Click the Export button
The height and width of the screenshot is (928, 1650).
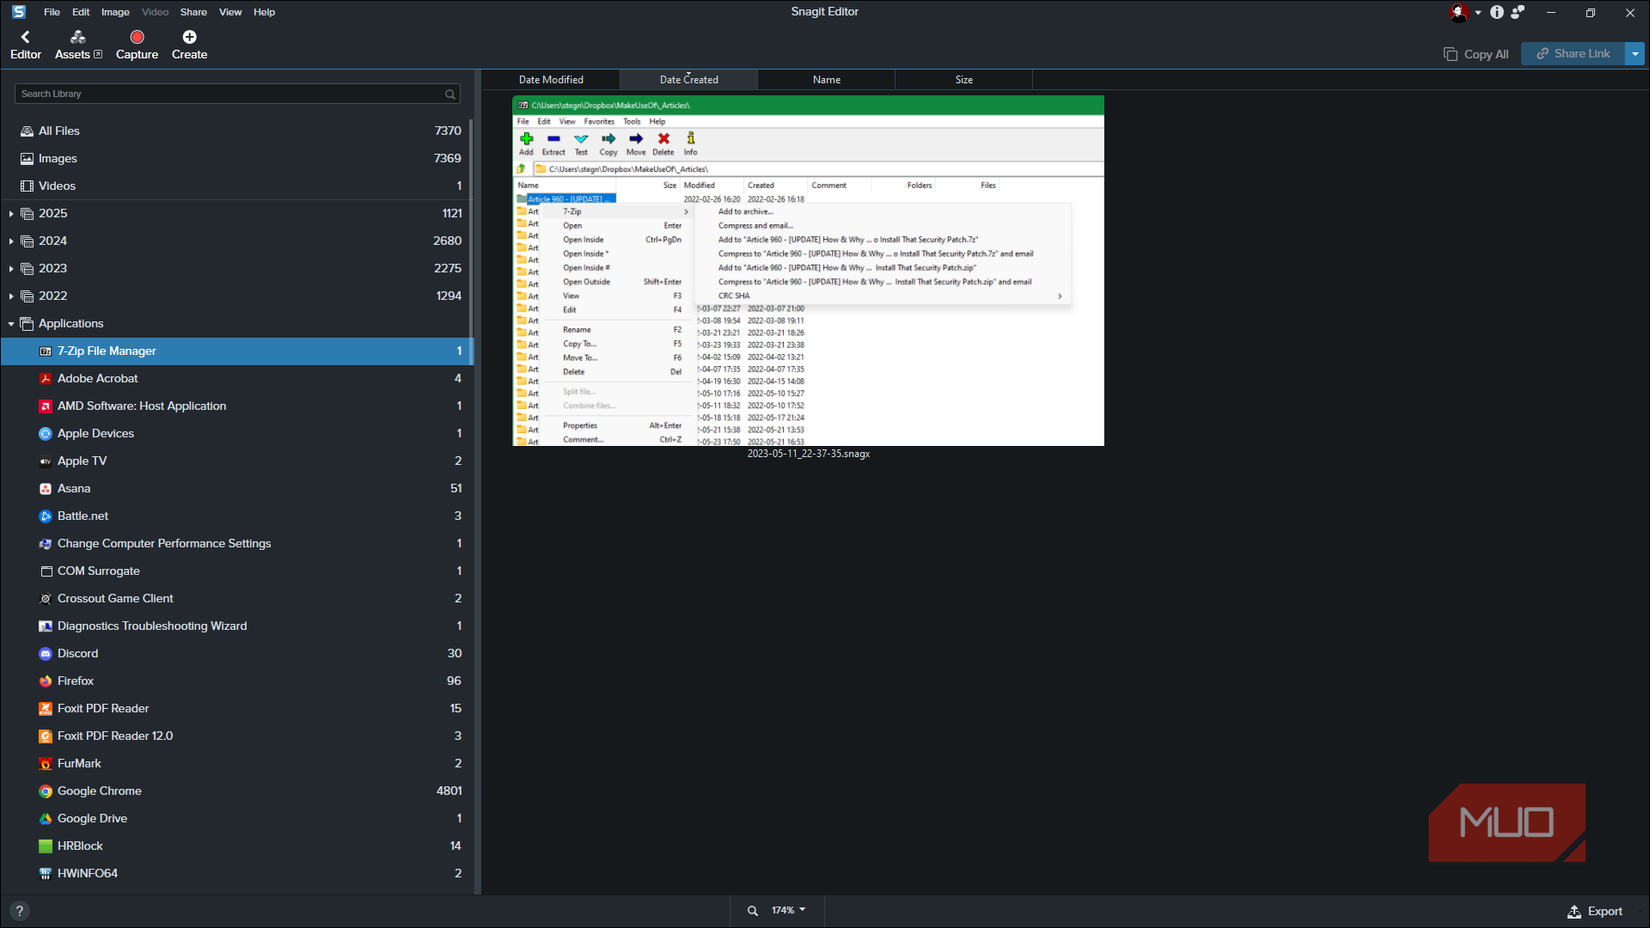click(x=1595, y=911)
